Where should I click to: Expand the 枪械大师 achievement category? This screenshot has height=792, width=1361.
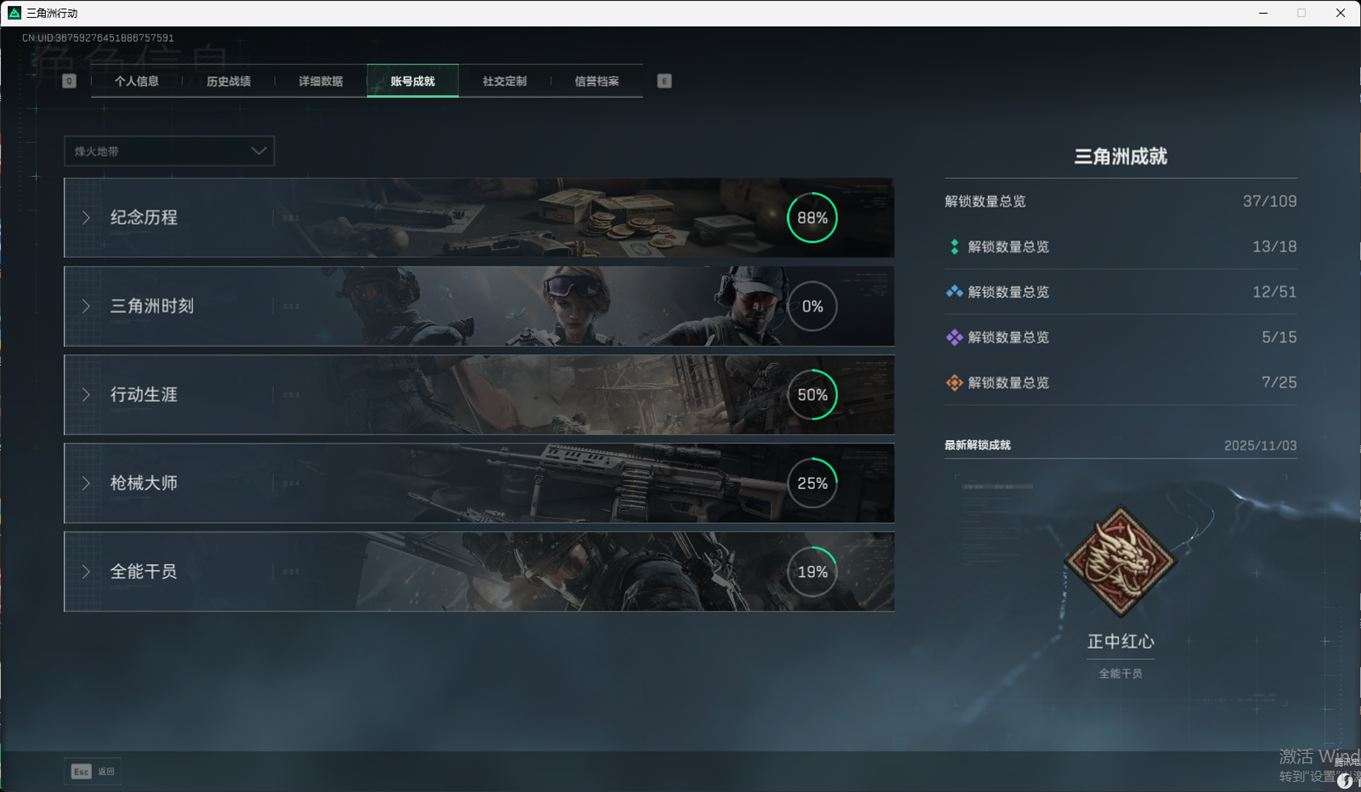479,483
